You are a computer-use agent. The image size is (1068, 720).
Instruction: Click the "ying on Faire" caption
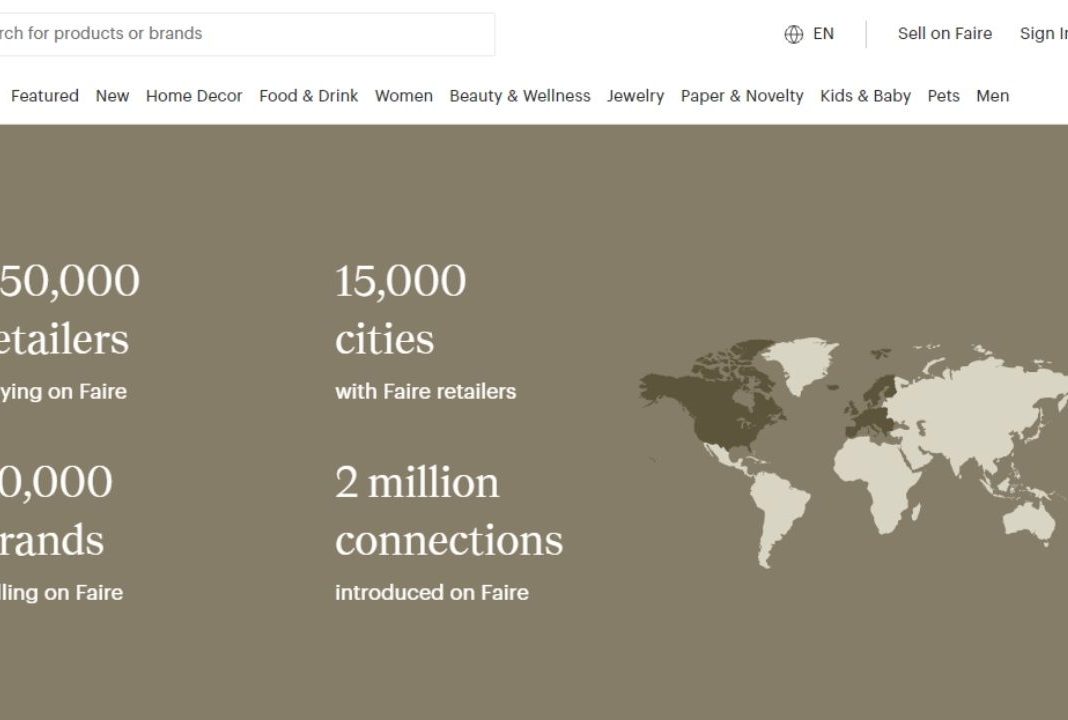(x=63, y=392)
